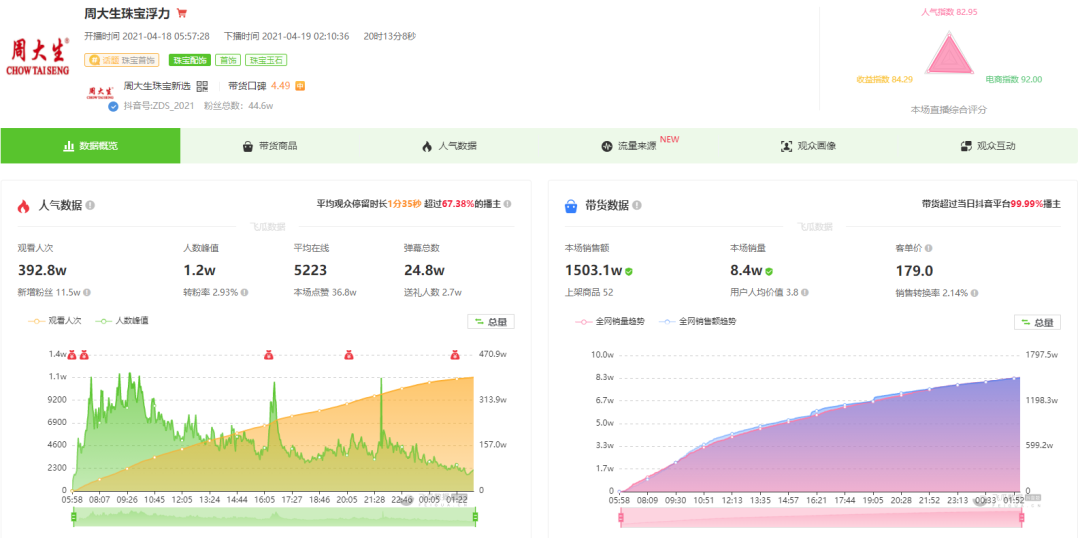The image size is (1080, 538).
Task: Click the blue verified badge by 抖音号
Action: [113, 107]
